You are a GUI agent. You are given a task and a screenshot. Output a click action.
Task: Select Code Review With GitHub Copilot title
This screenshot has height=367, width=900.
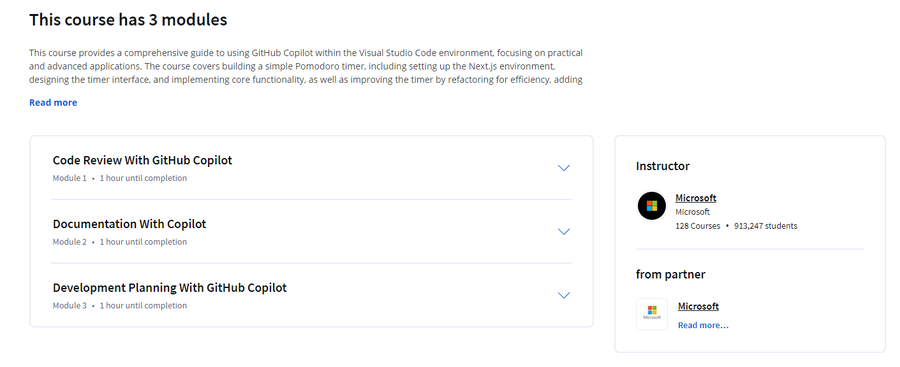pyautogui.click(x=142, y=160)
